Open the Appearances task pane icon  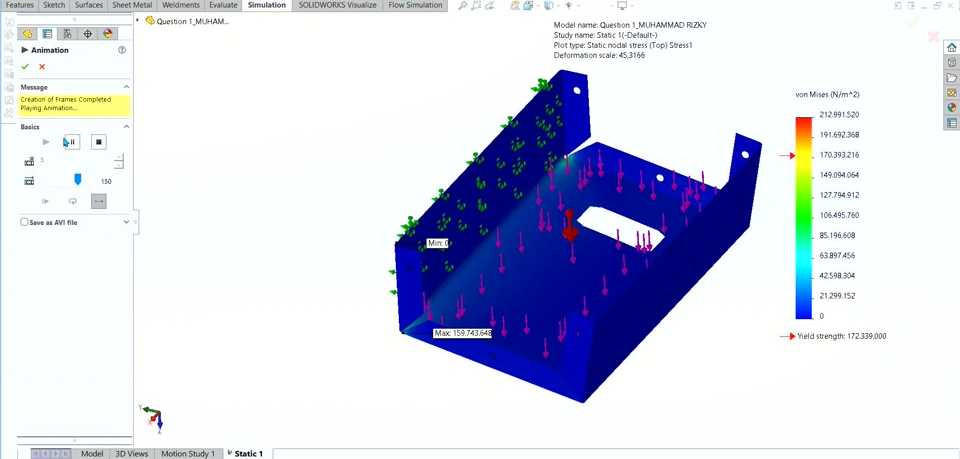pyautogui.click(x=951, y=107)
